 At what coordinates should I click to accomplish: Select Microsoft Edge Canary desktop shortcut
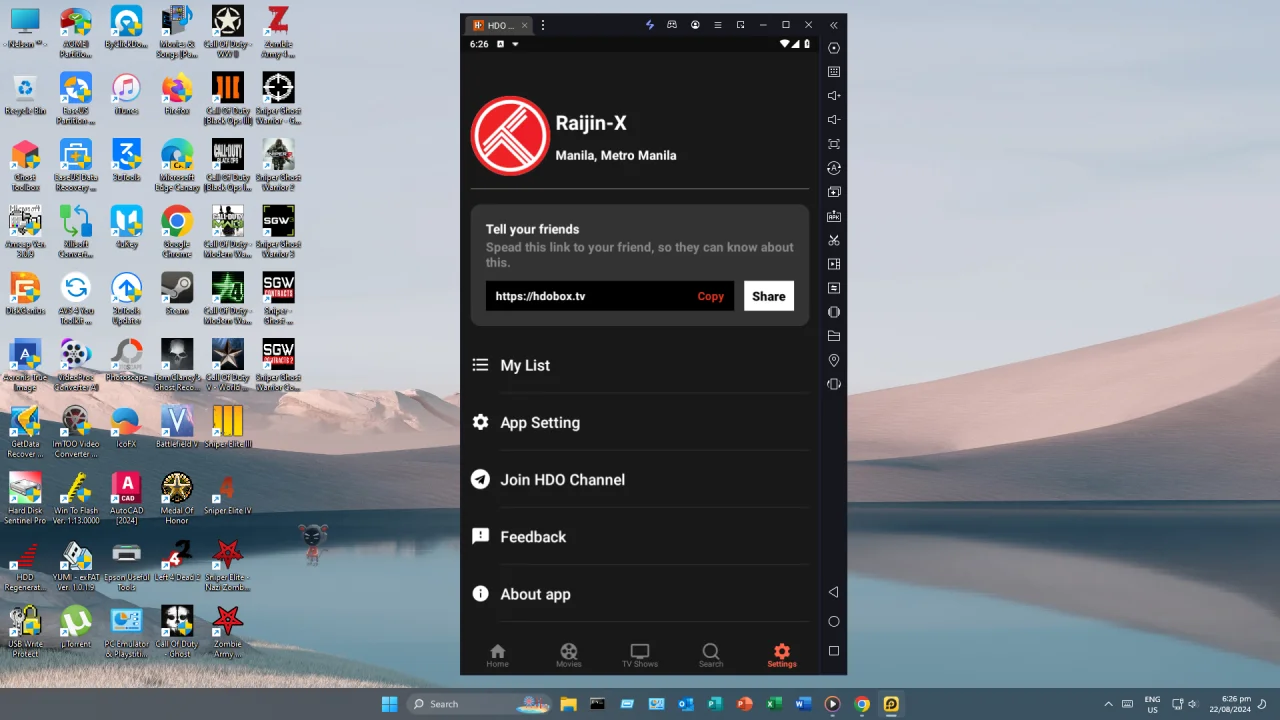point(177,165)
